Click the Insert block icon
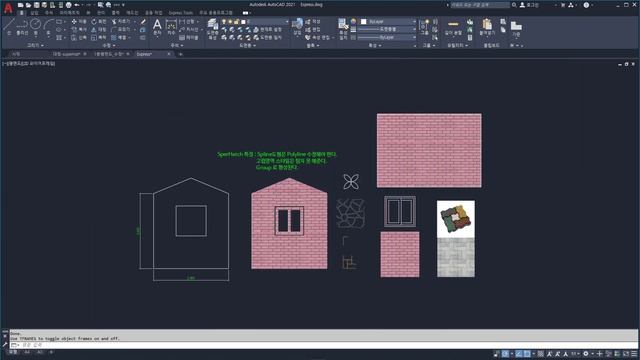The height and width of the screenshot is (360, 640). 297,24
